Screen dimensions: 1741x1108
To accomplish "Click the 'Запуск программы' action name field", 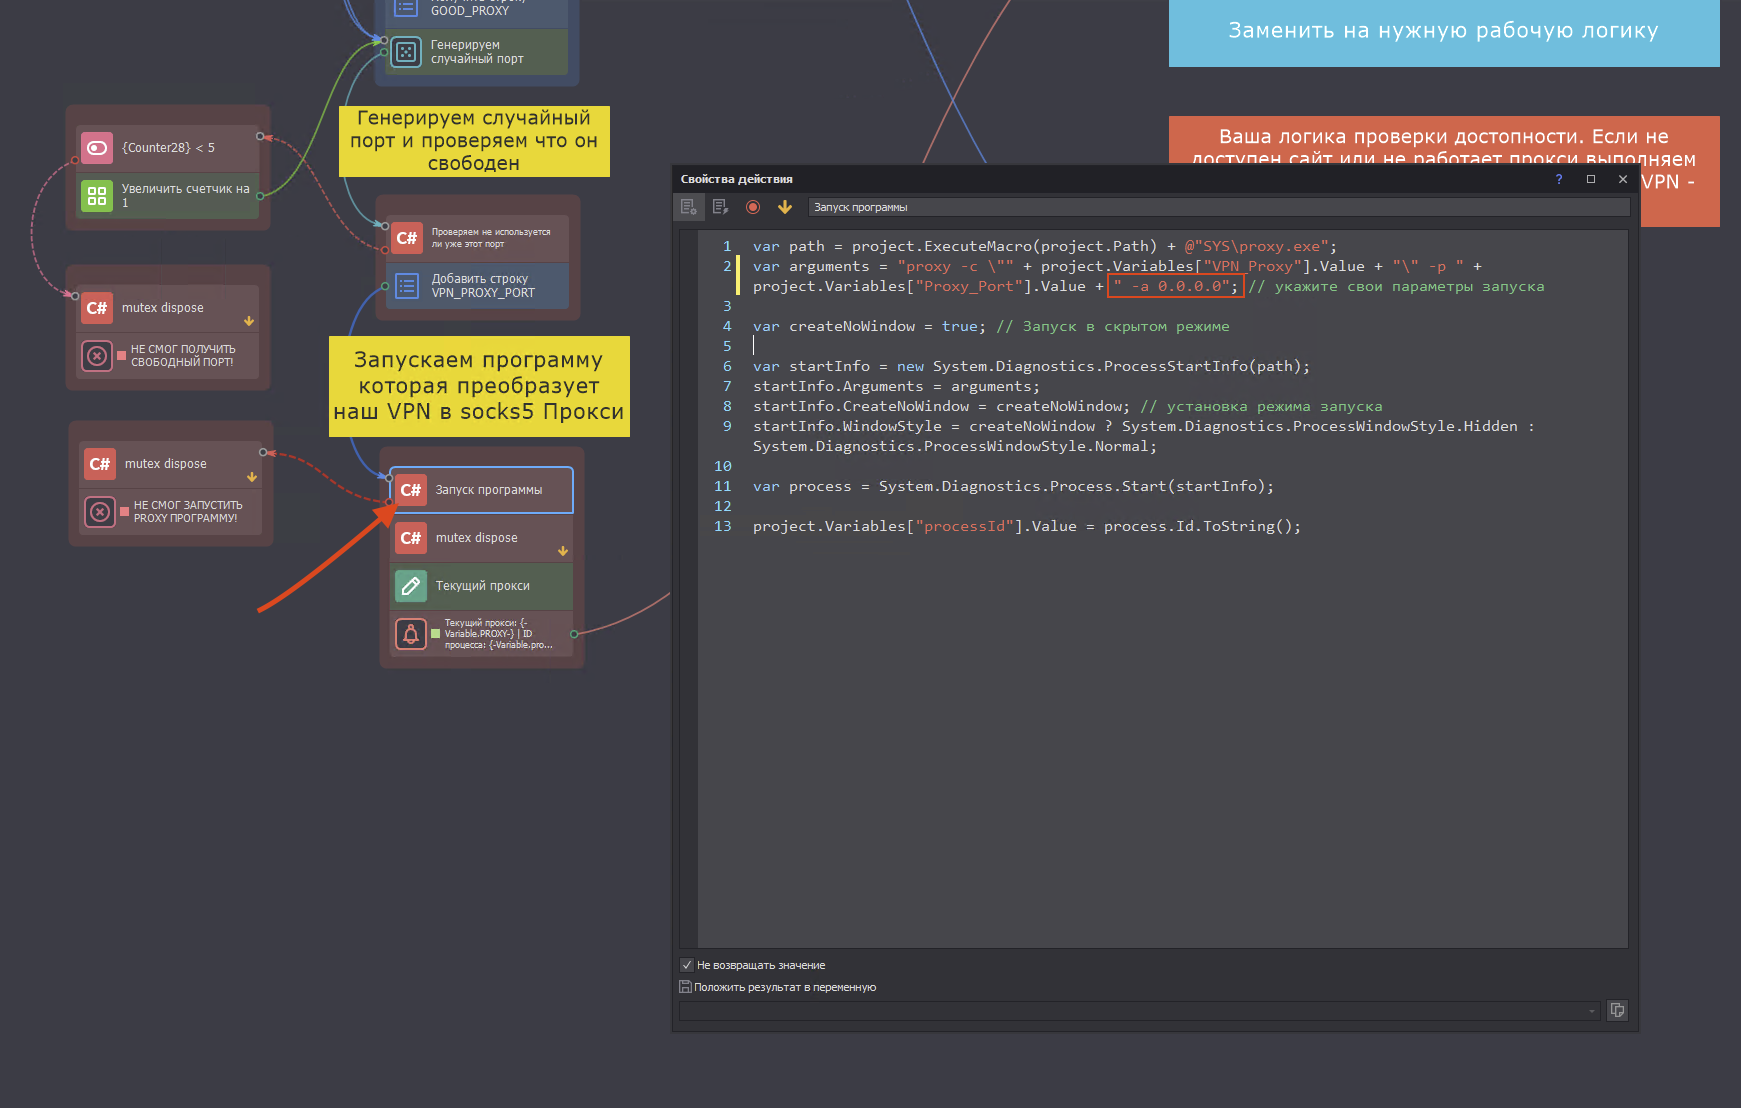I will pyautogui.click(x=1216, y=207).
